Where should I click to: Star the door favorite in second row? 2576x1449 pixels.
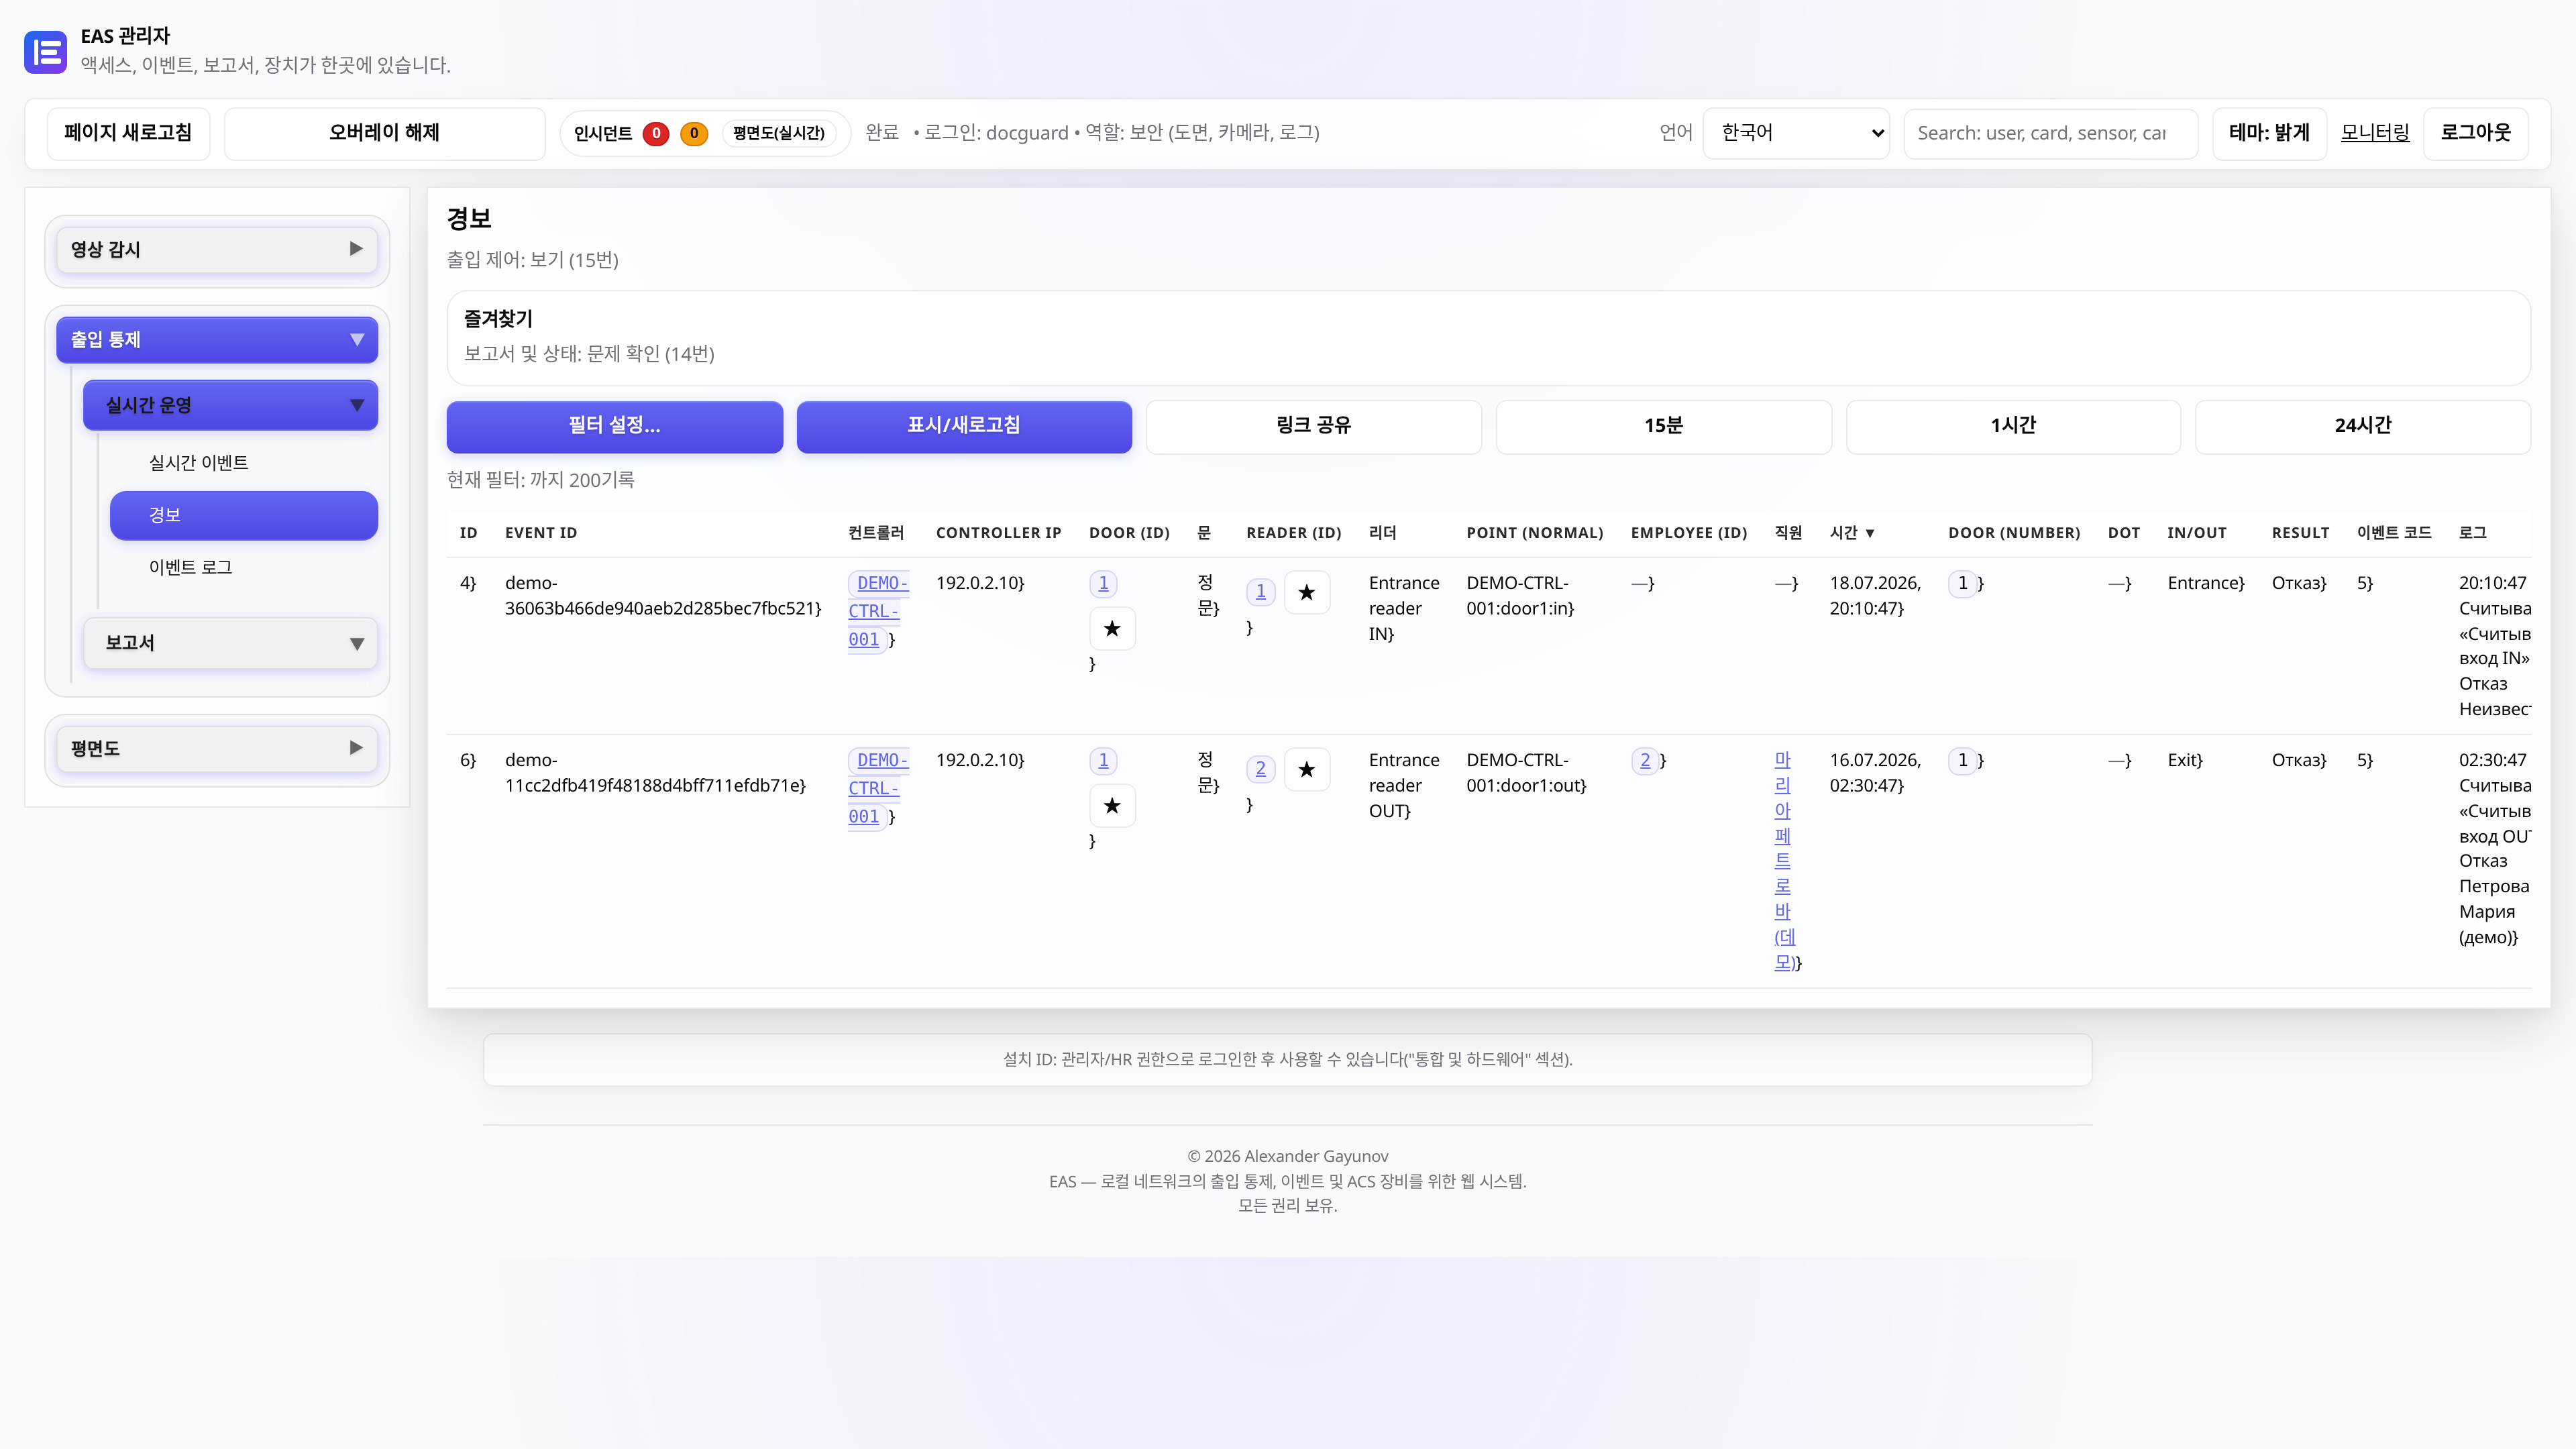pyautogui.click(x=1112, y=806)
